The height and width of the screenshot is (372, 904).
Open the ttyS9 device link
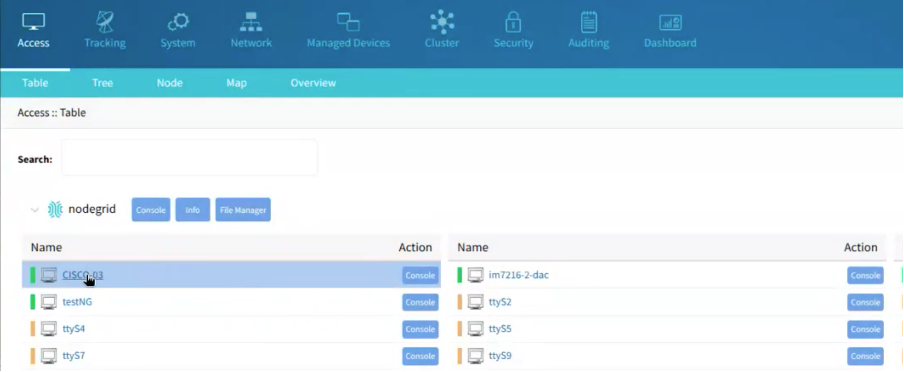500,356
